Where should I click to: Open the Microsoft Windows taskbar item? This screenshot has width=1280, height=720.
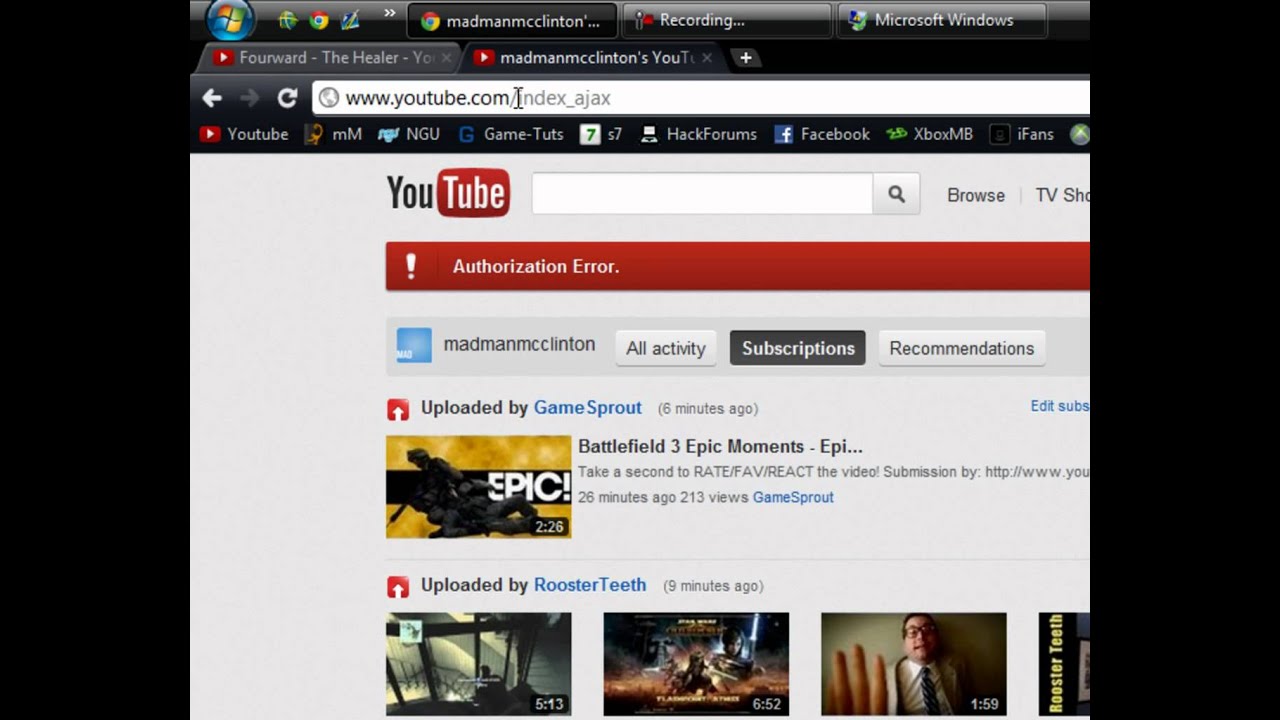click(942, 21)
